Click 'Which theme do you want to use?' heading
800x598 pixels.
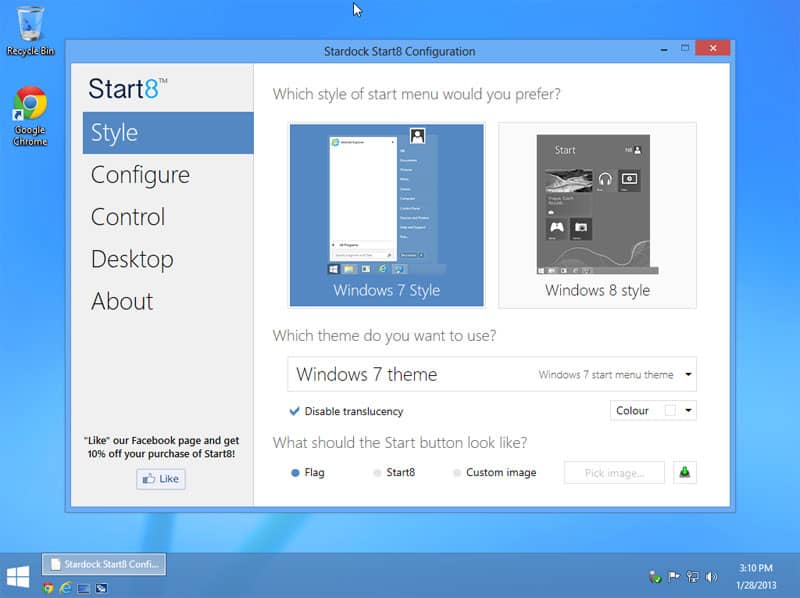click(x=384, y=336)
